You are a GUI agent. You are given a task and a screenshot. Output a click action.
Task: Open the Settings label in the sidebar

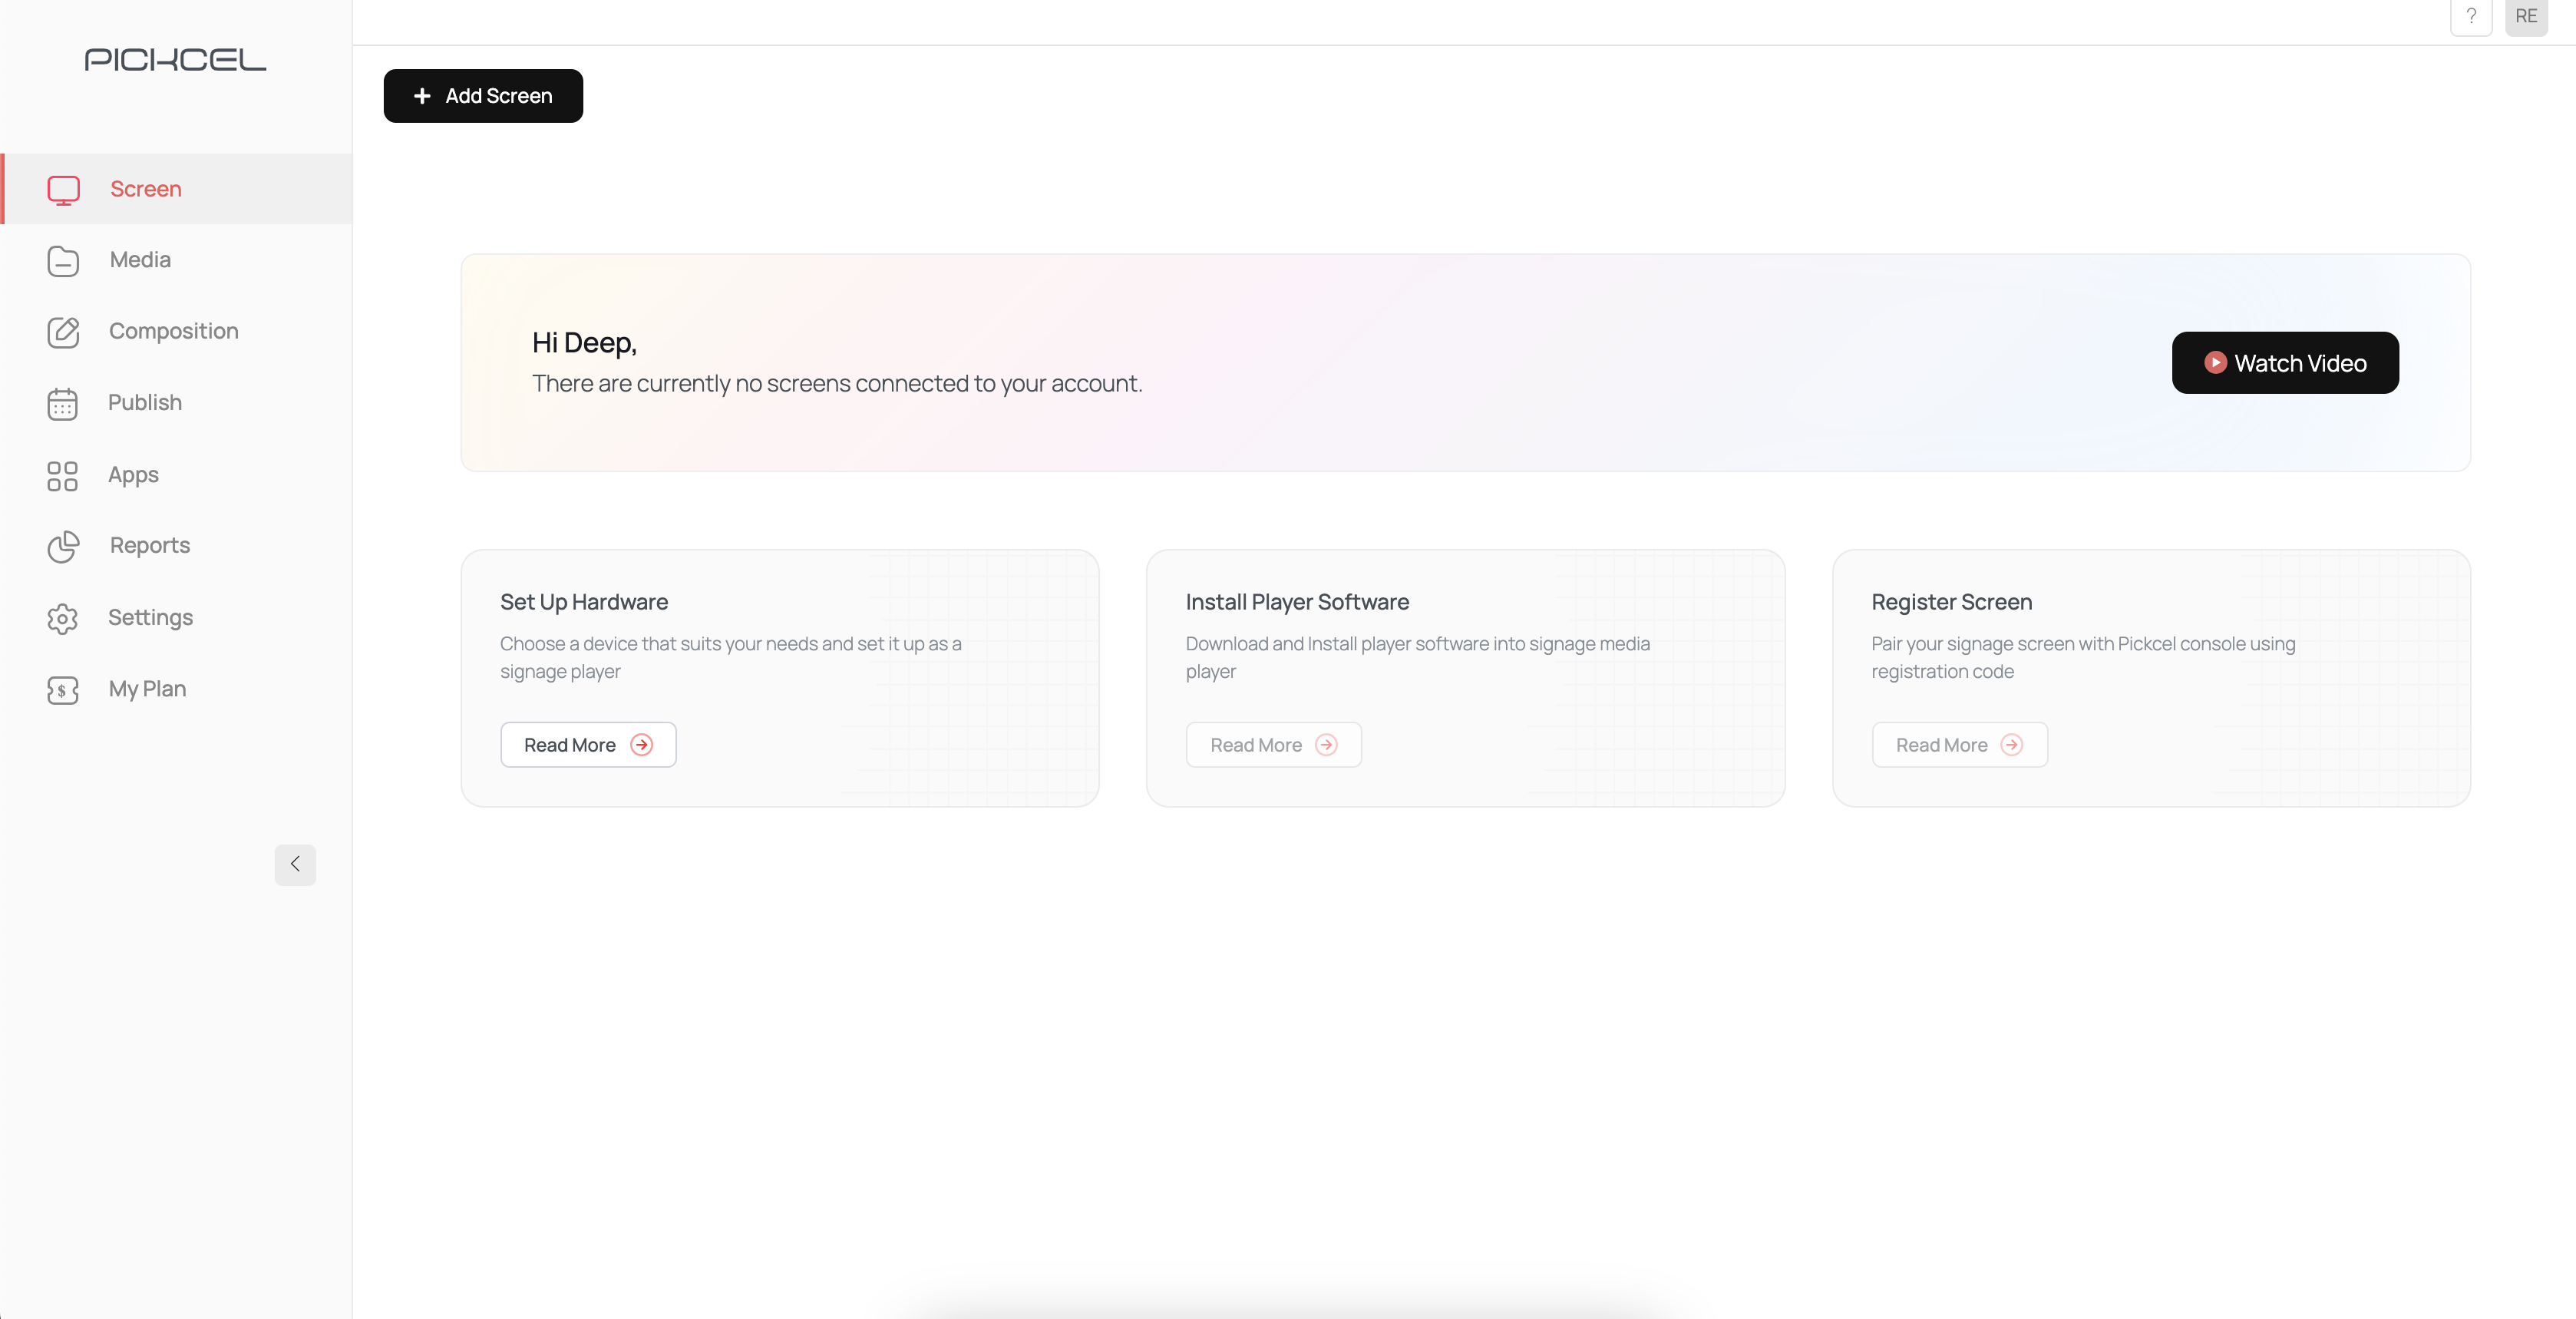pos(151,618)
